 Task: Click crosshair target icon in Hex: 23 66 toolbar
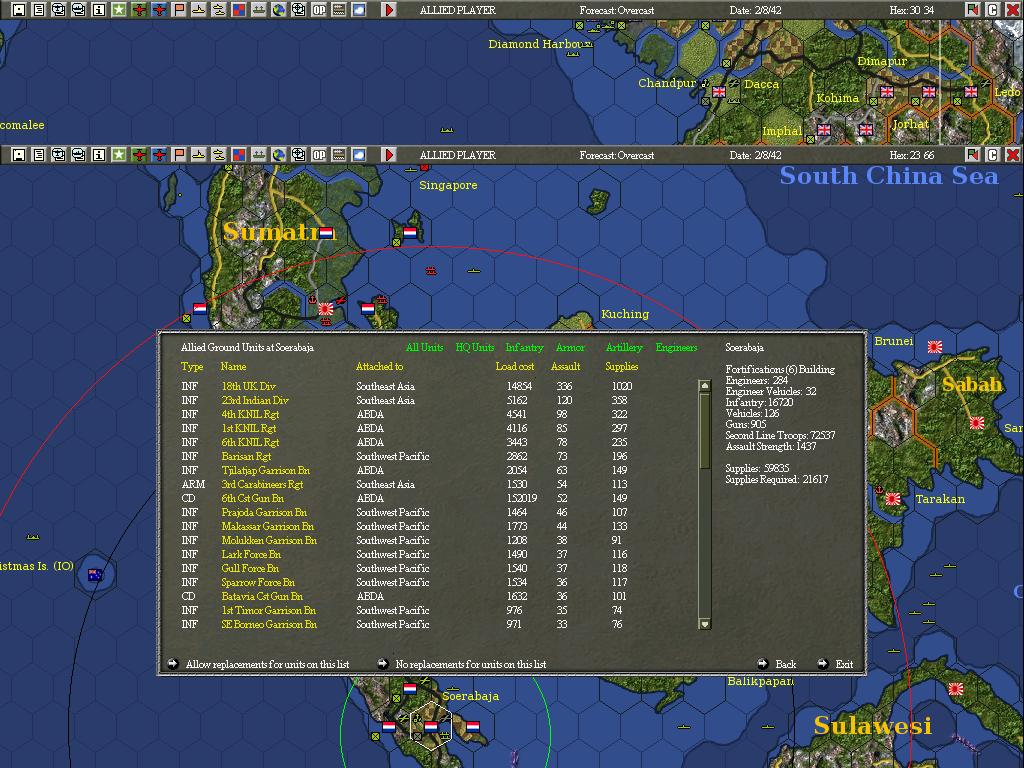298,155
